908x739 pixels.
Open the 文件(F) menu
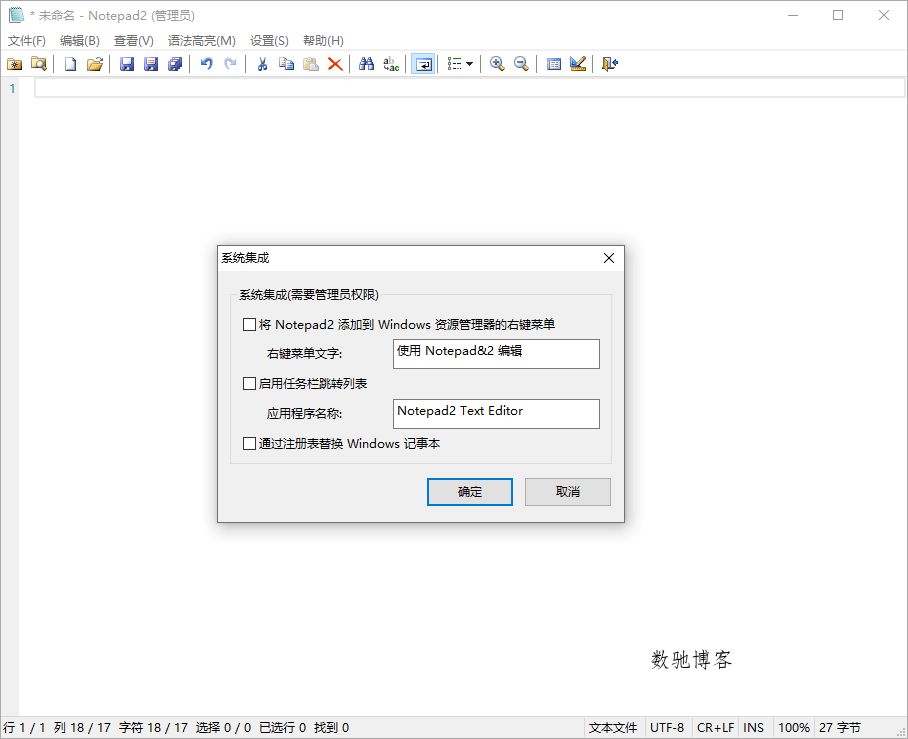[27, 41]
